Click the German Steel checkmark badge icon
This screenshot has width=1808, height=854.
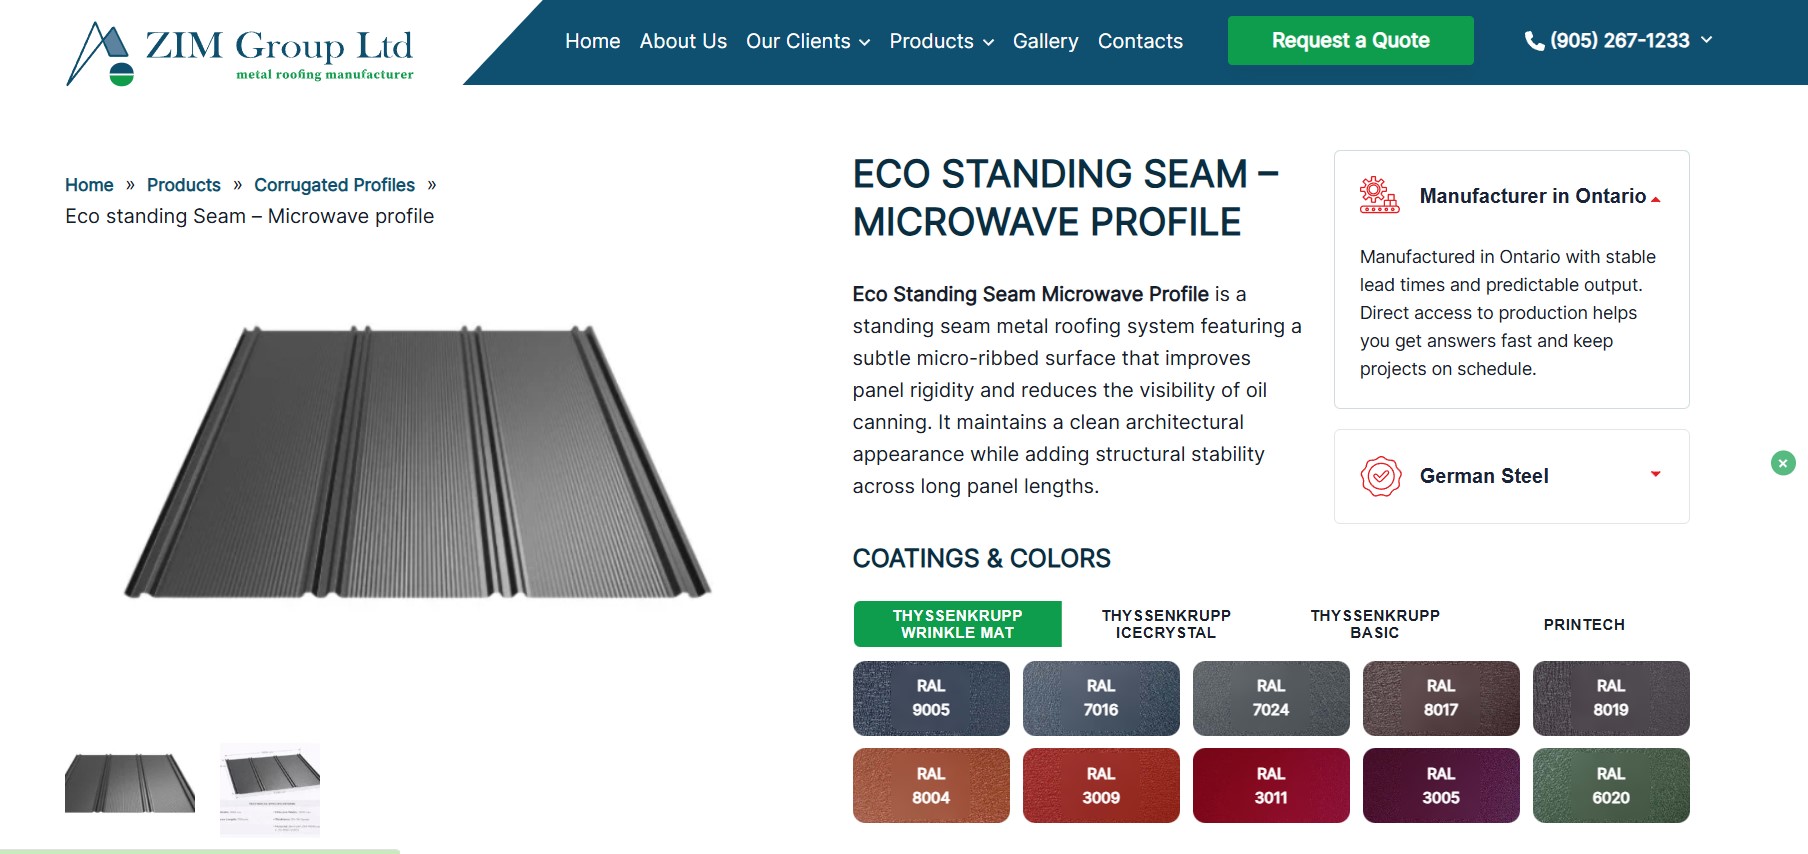[1380, 476]
